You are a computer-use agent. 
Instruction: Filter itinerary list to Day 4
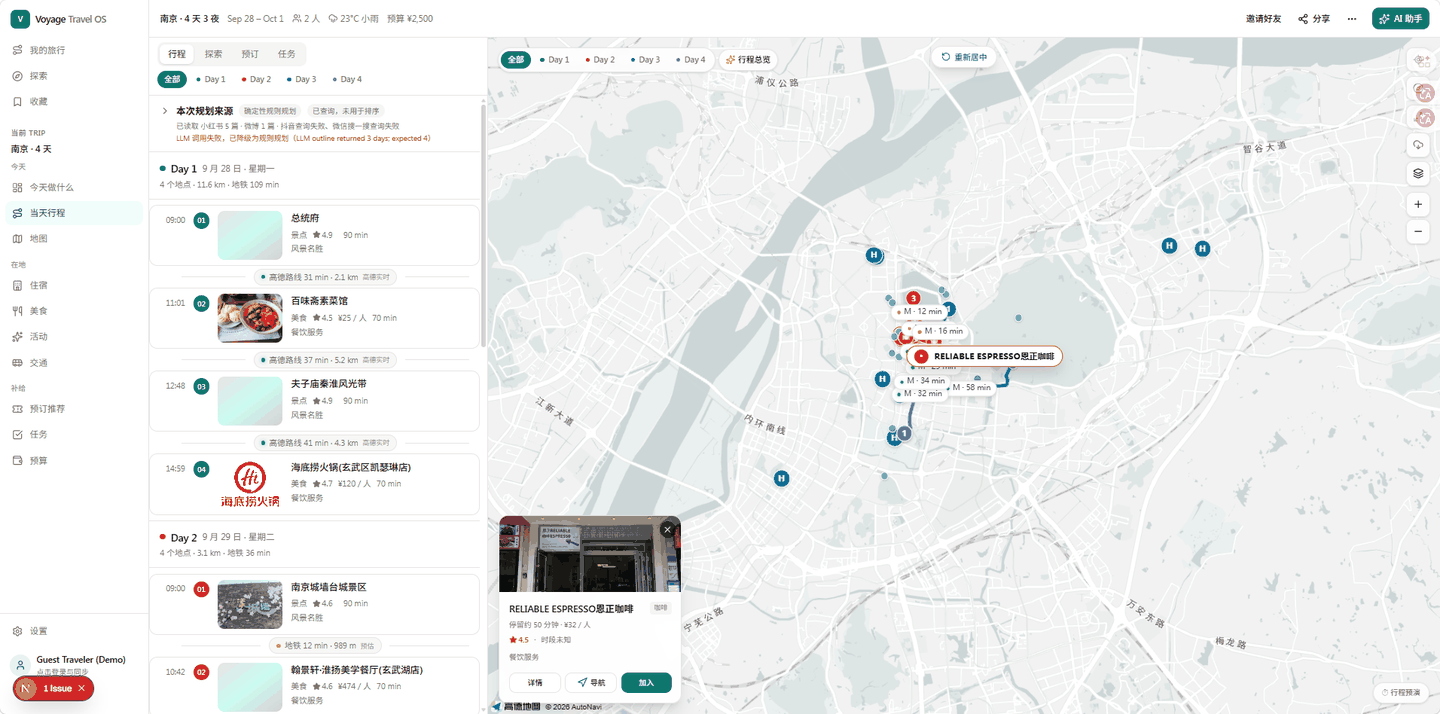click(x=346, y=79)
